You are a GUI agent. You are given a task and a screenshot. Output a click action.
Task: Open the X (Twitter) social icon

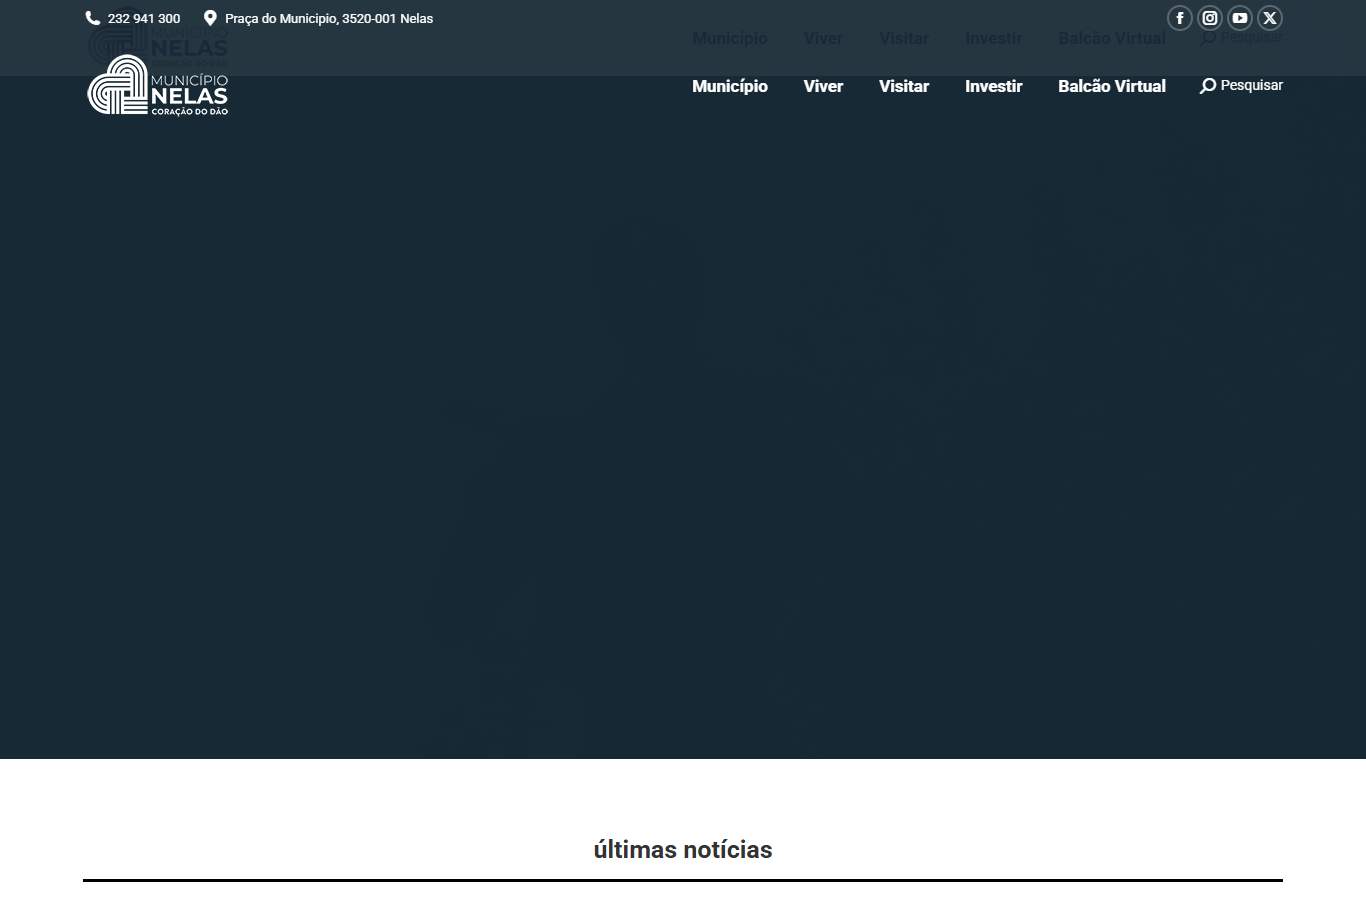pyautogui.click(x=1270, y=18)
